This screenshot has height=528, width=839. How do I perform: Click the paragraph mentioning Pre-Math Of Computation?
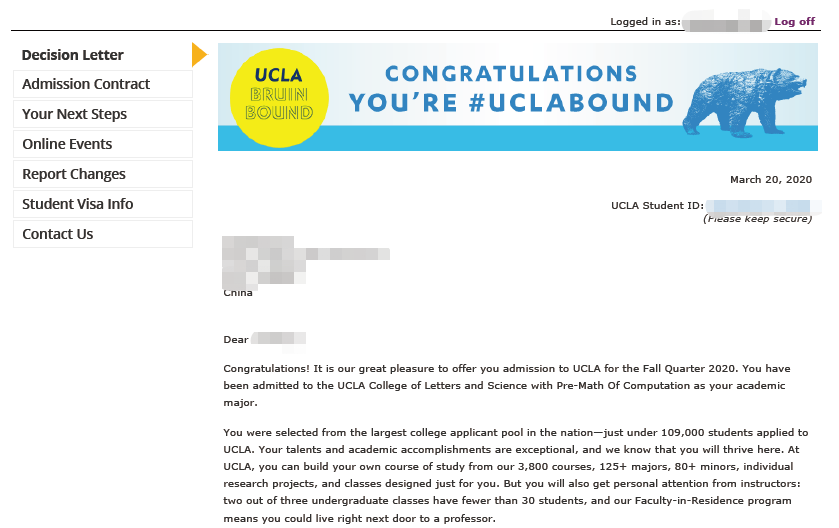pyautogui.click(x=506, y=385)
